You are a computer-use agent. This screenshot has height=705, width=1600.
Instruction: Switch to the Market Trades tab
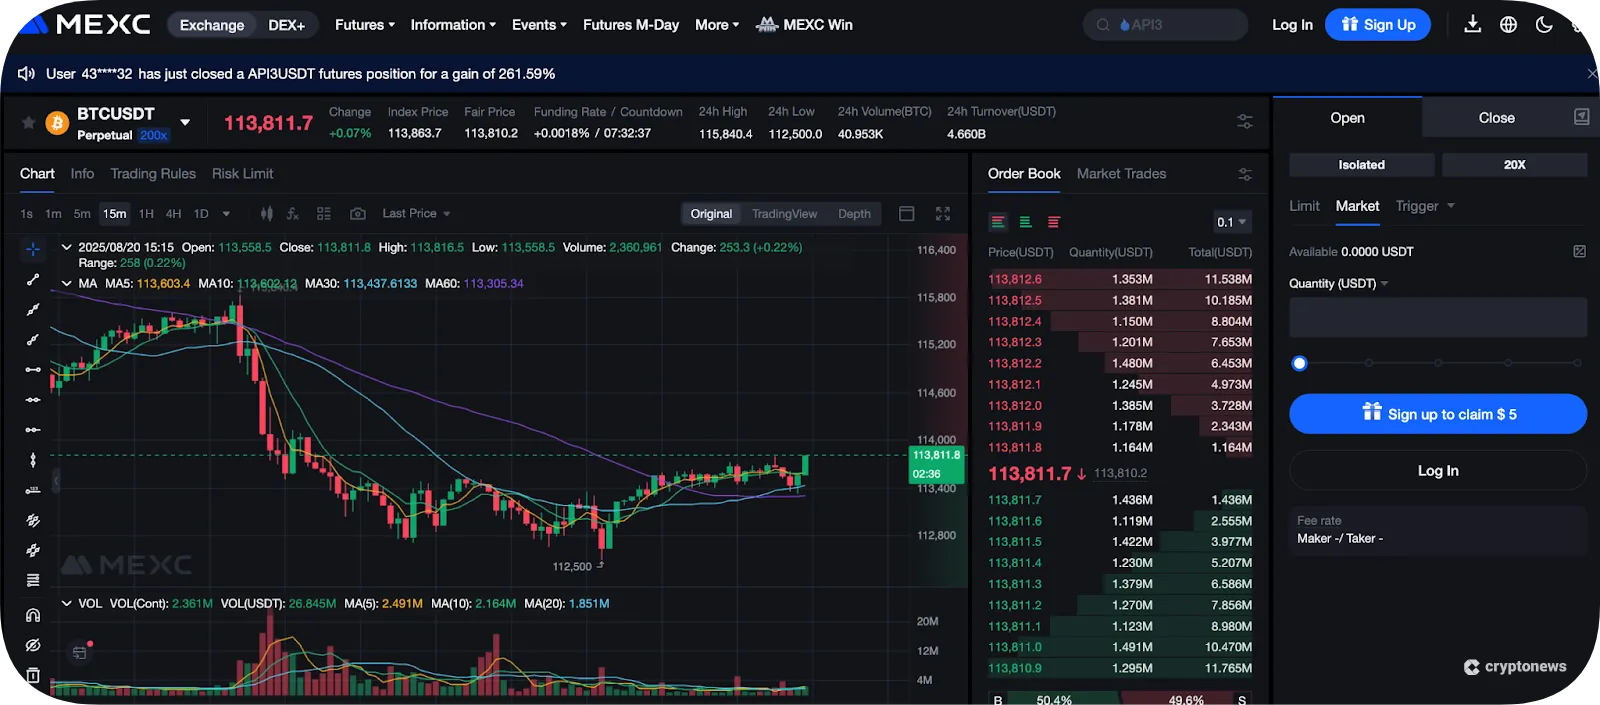(1121, 174)
